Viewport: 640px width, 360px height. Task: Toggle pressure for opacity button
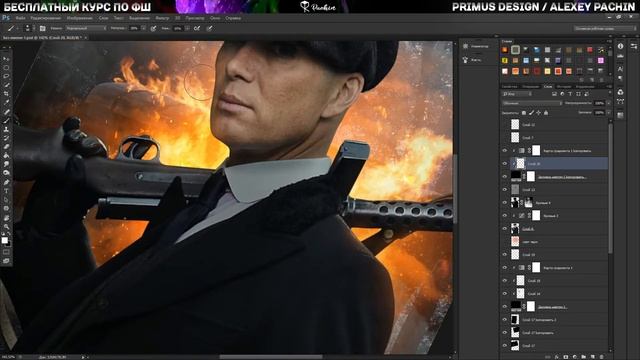153,28
